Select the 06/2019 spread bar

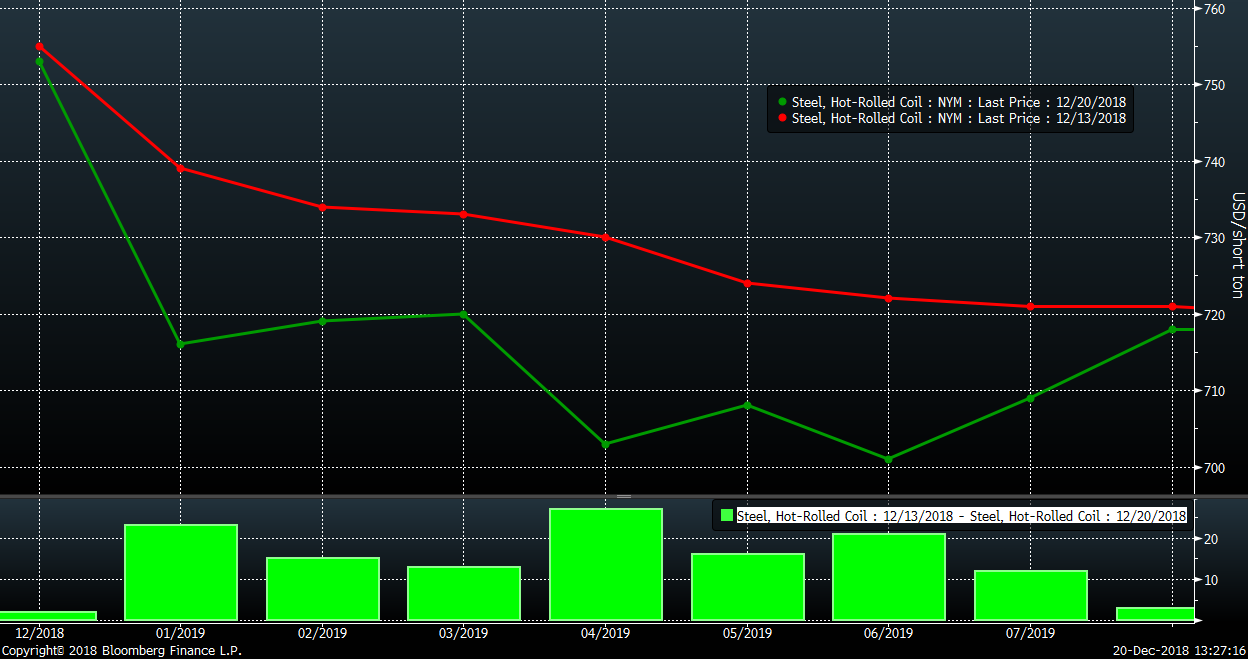(889, 576)
